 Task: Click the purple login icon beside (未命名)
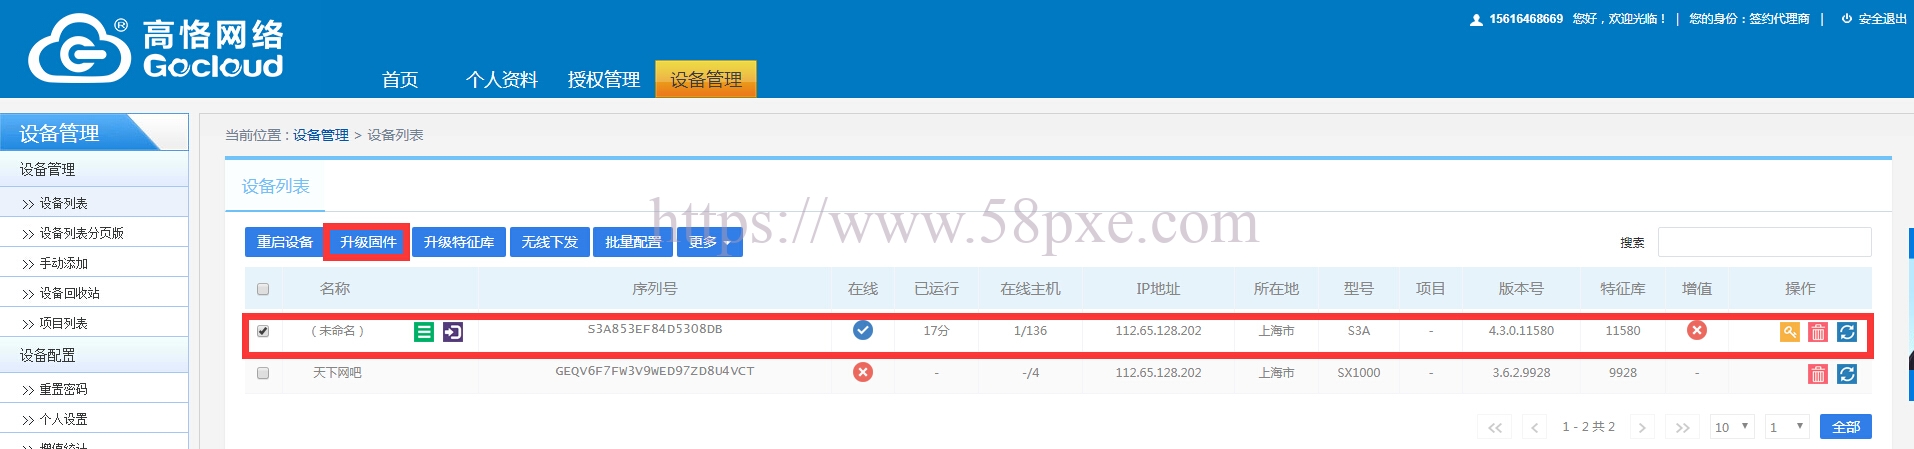pos(453,332)
